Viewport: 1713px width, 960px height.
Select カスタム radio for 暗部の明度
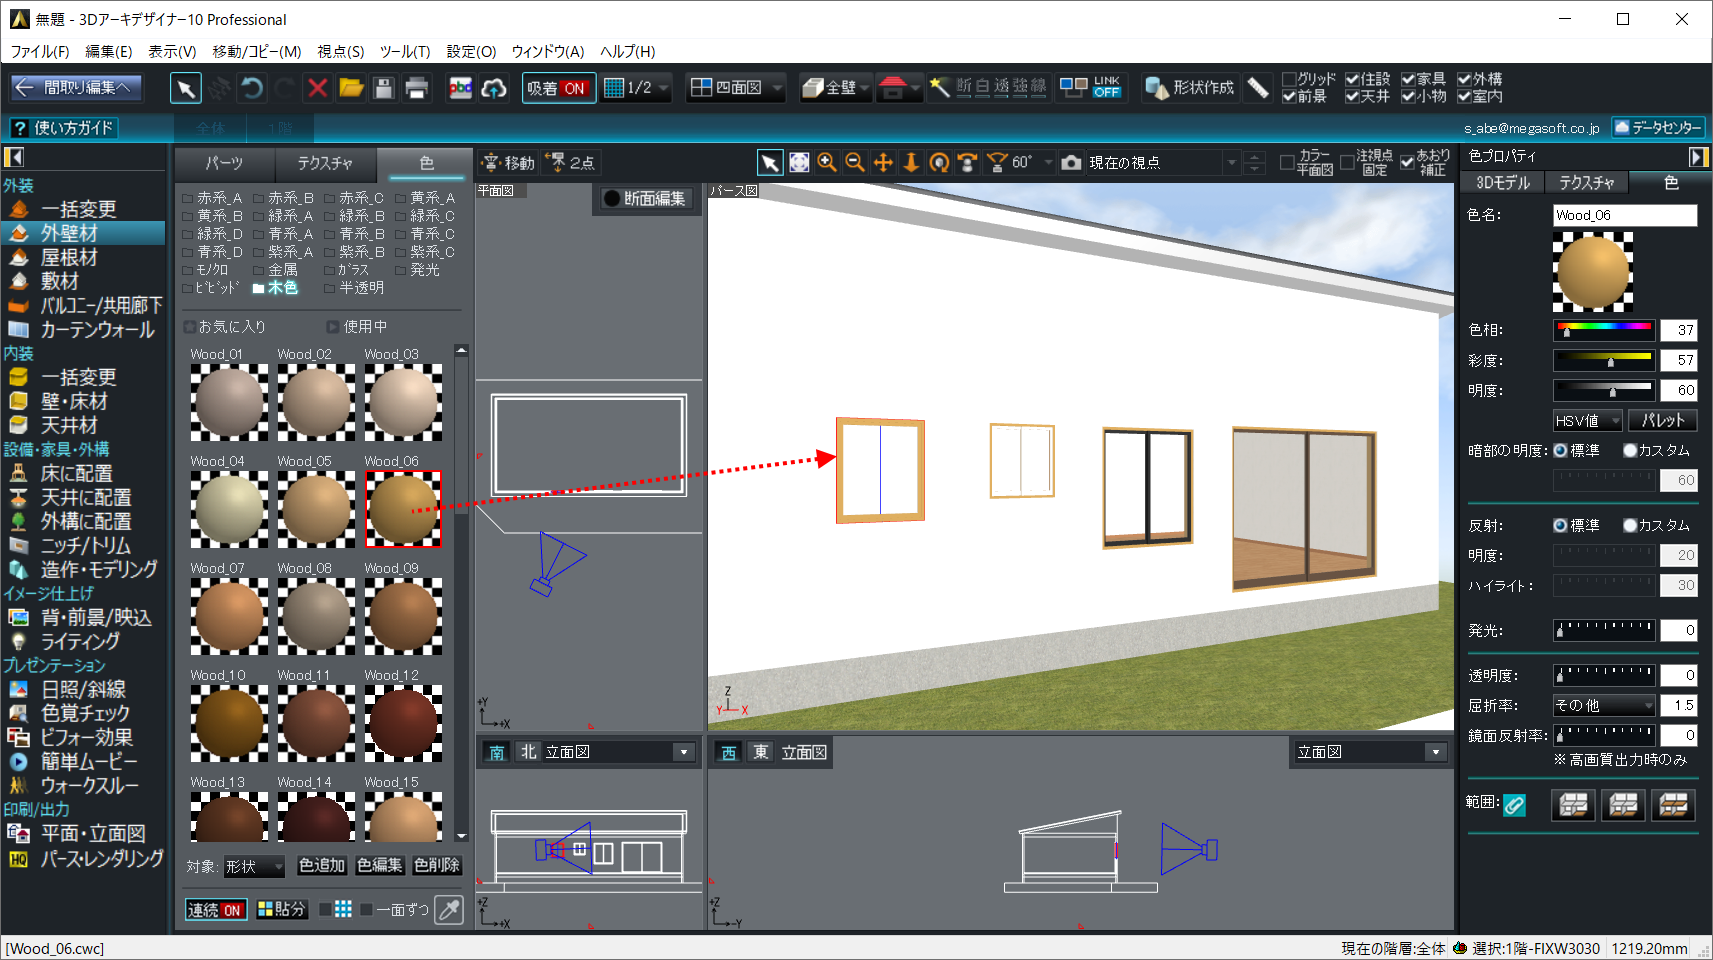(1630, 451)
